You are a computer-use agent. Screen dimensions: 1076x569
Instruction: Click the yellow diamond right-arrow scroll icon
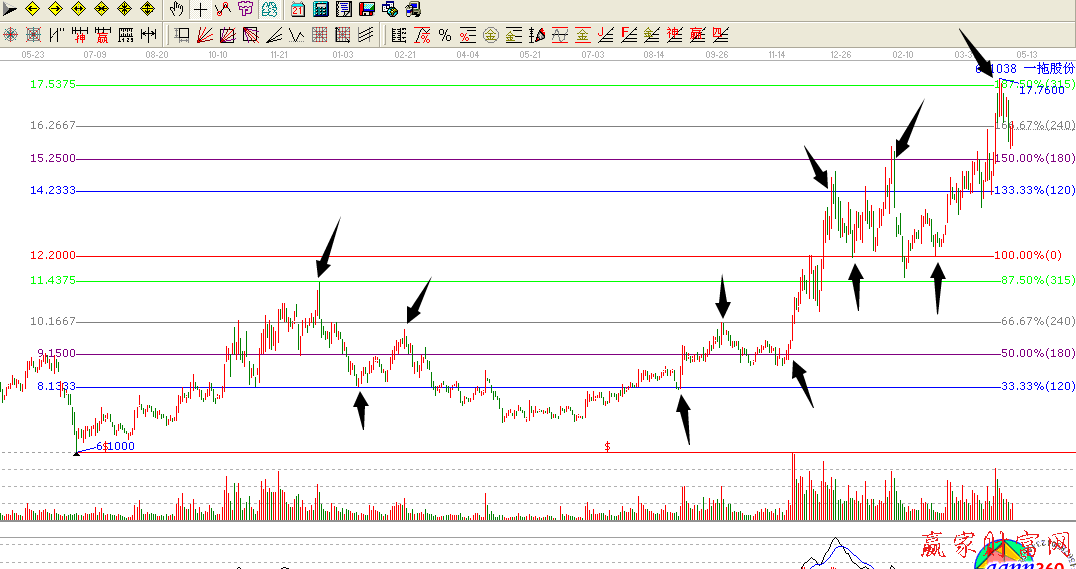[x=55, y=10]
